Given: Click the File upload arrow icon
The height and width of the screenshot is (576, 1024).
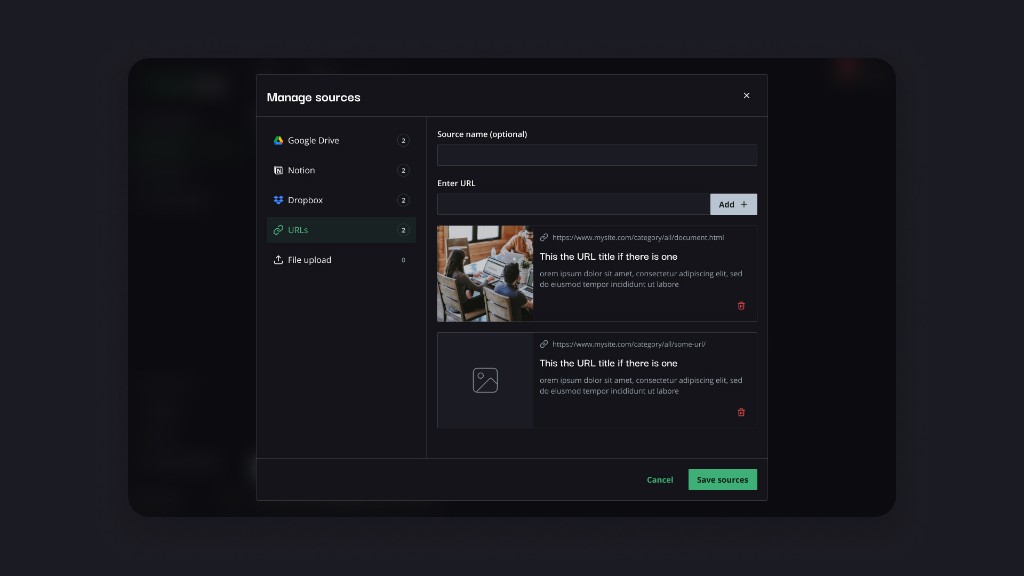Looking at the screenshot, I should (278, 260).
